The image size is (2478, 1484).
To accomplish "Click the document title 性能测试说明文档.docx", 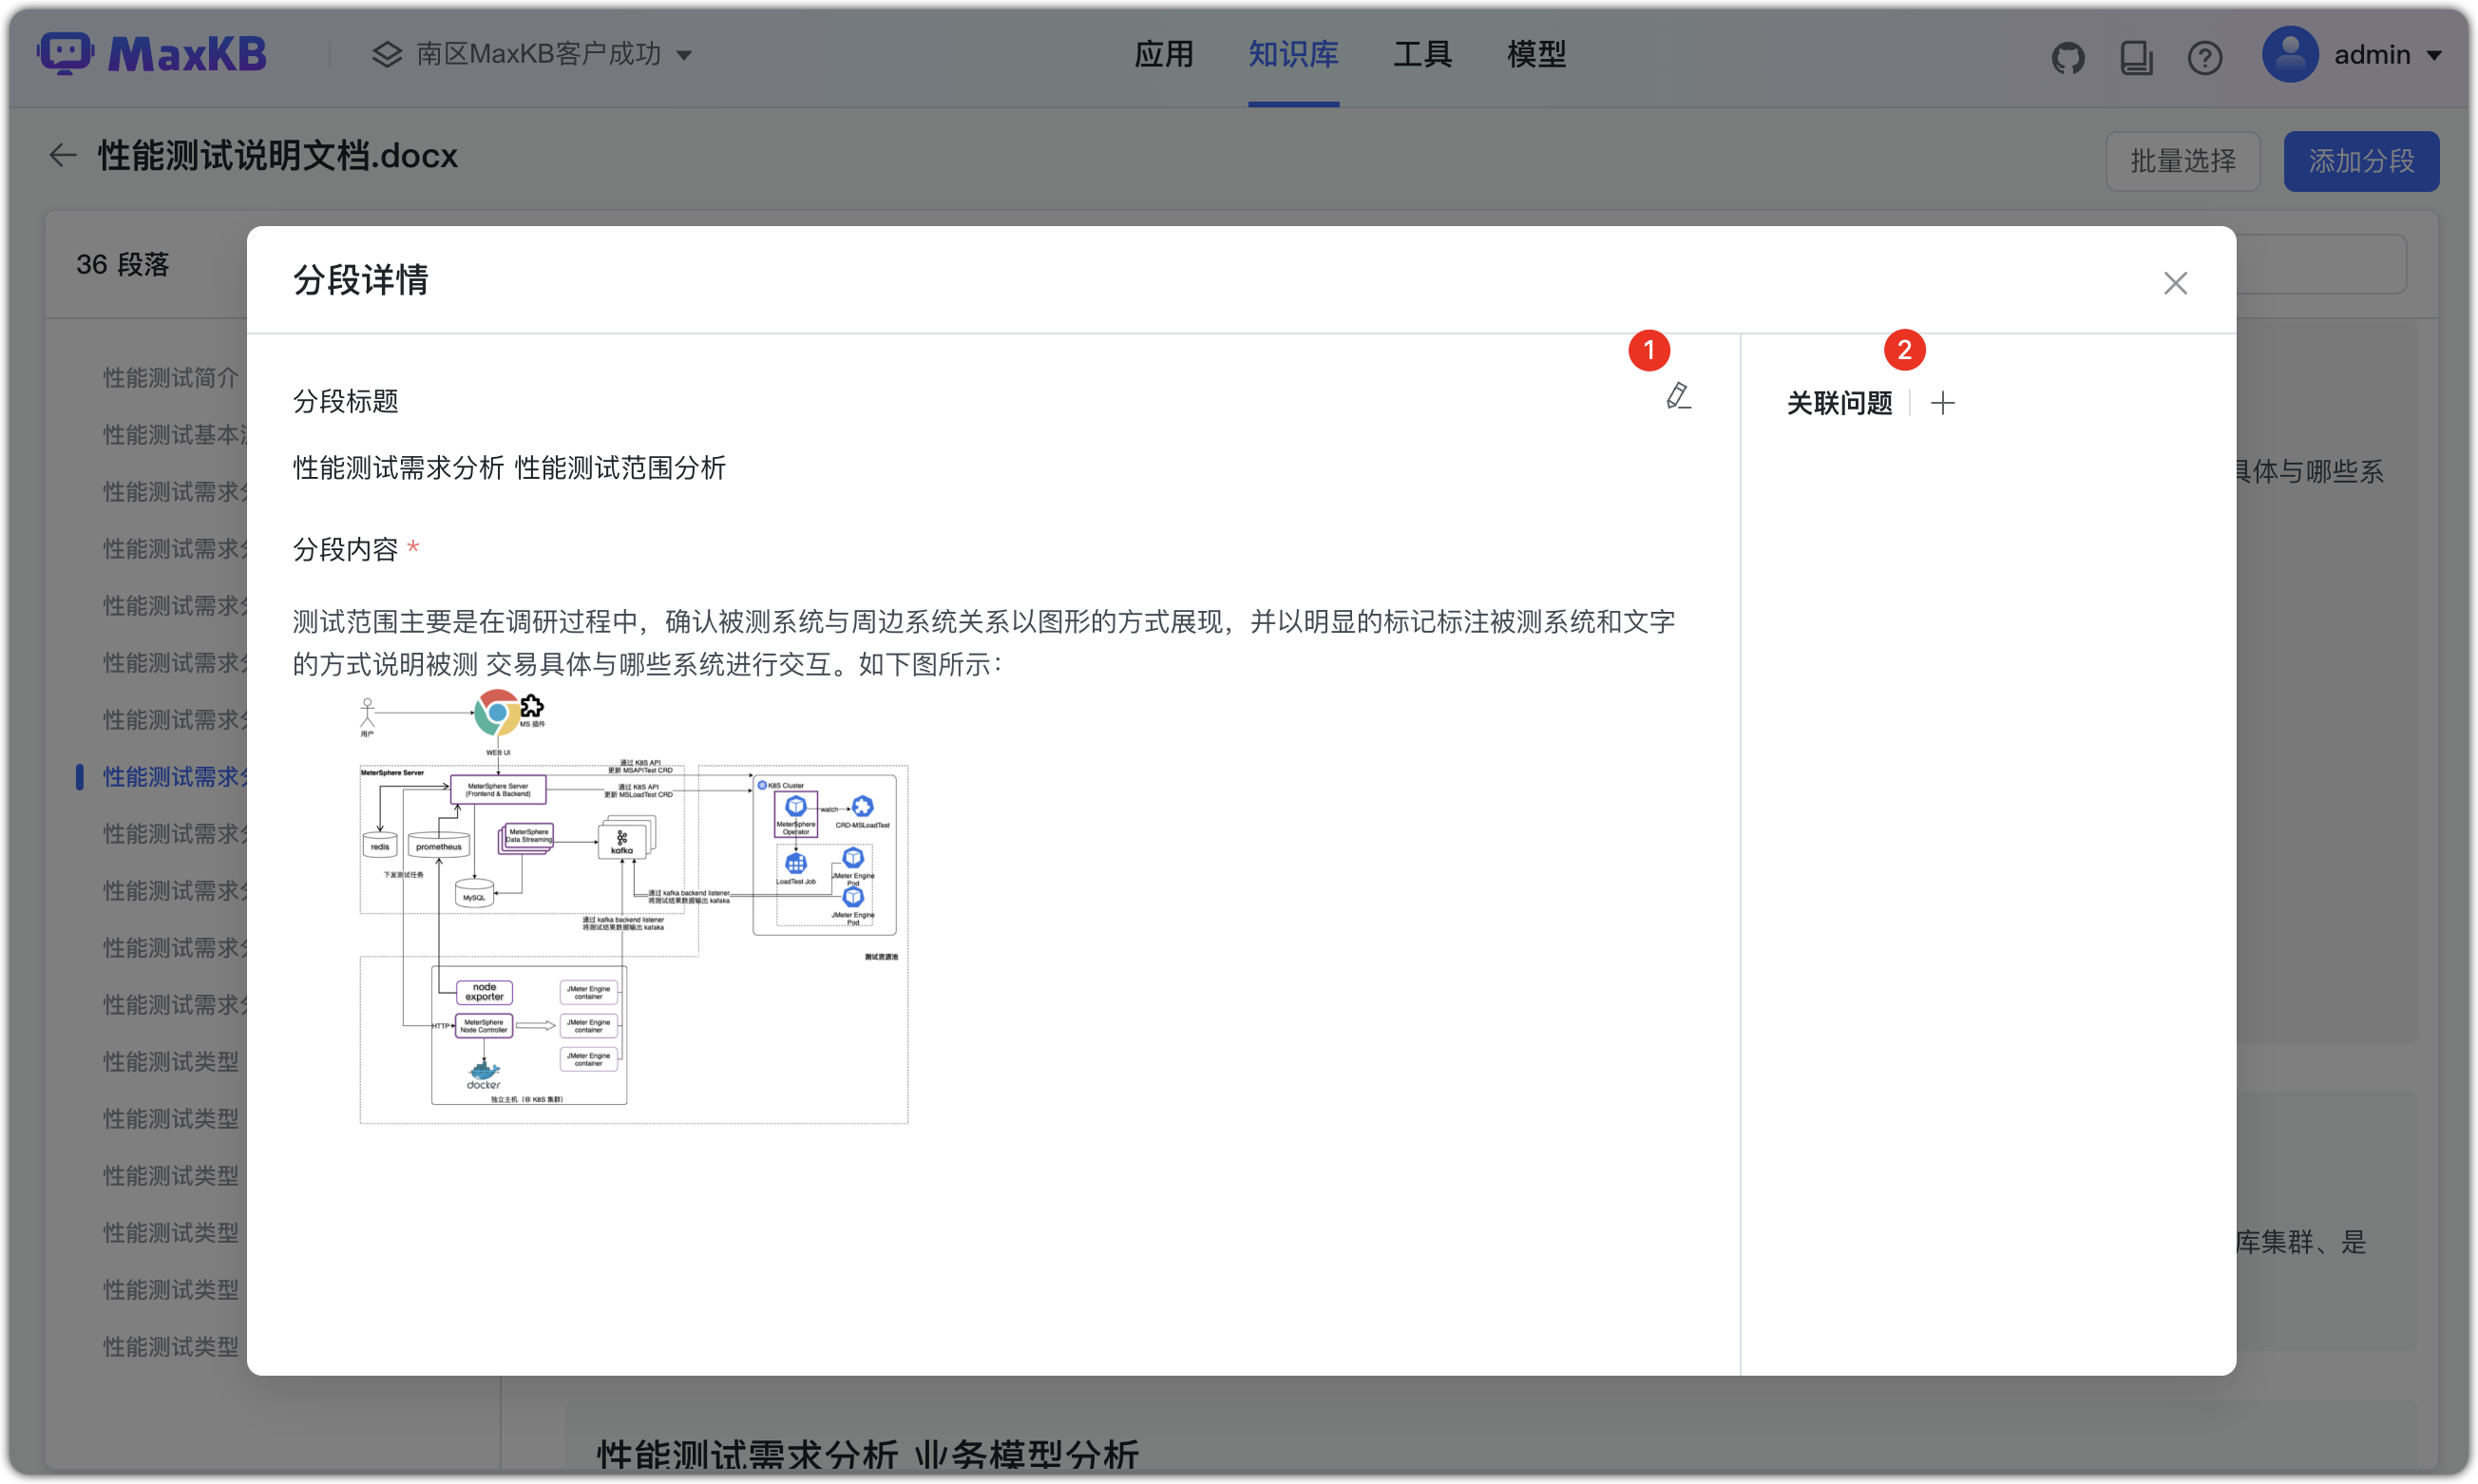I will pyautogui.click(x=277, y=156).
